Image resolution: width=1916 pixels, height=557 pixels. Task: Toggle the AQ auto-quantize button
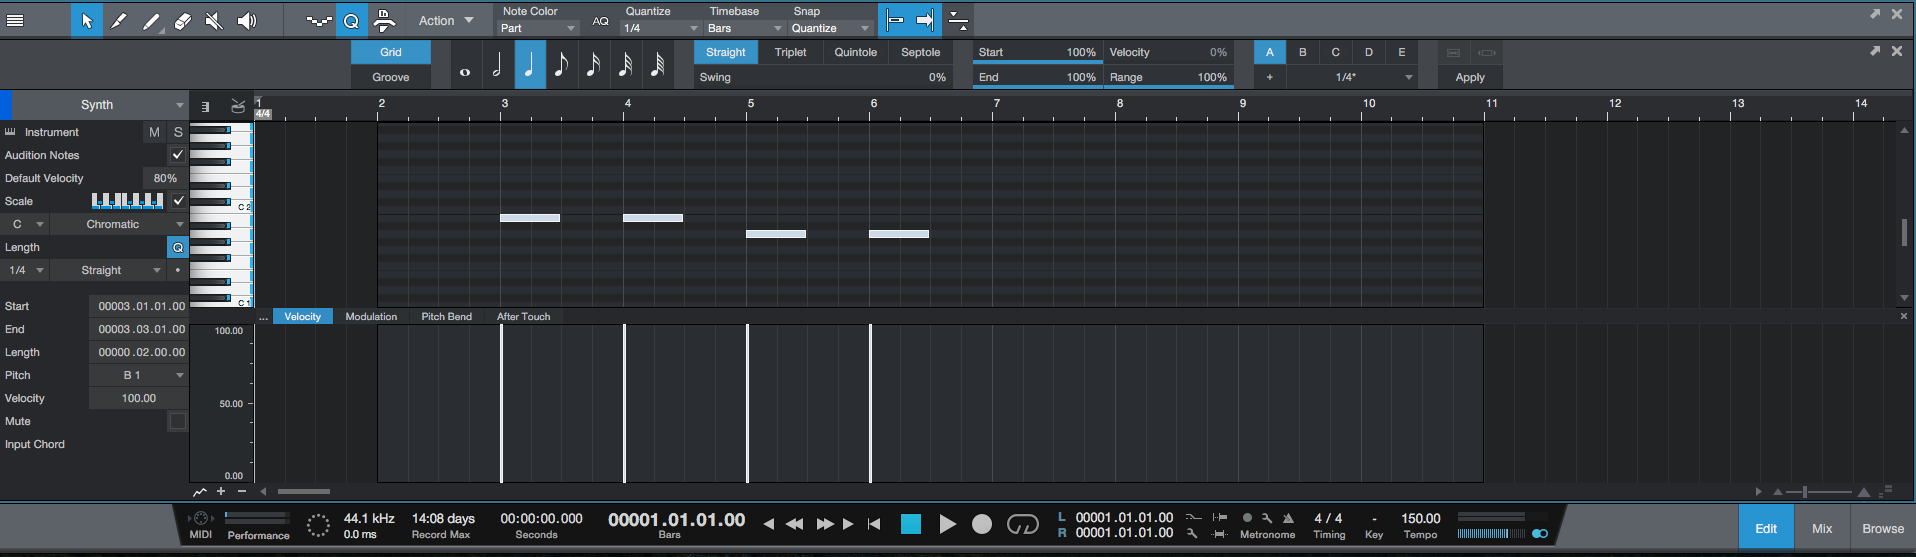[600, 21]
